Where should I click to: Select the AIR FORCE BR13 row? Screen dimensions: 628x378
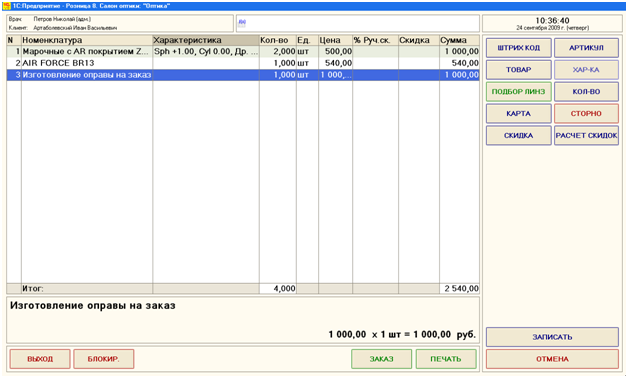click(x=243, y=63)
